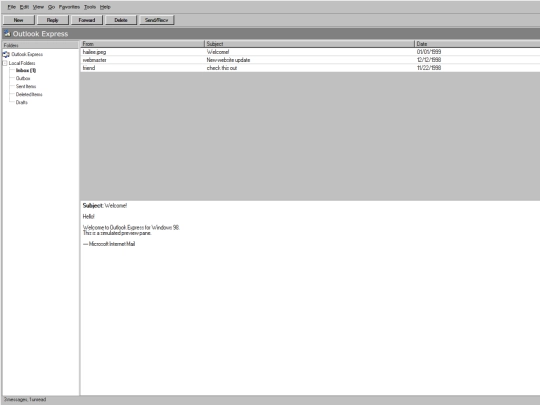Sort messages by From column header

coord(143,44)
